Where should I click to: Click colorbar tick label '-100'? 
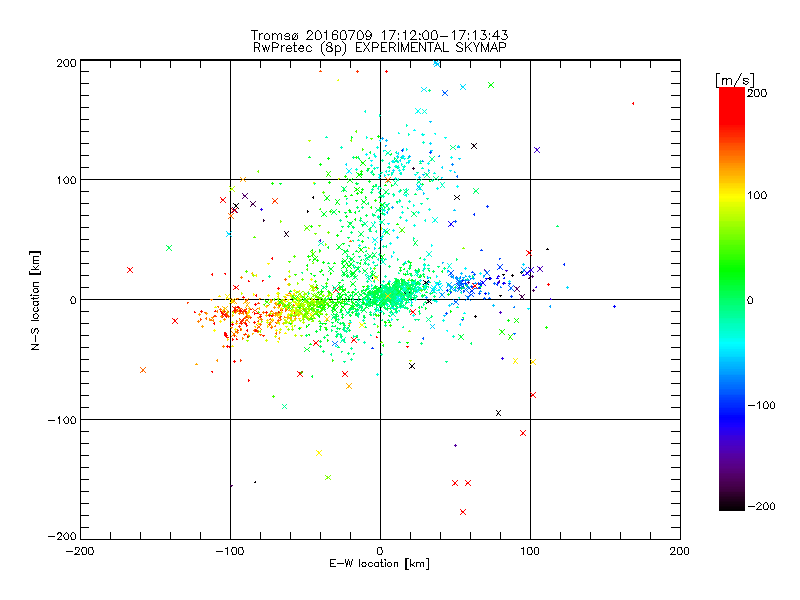click(761, 405)
